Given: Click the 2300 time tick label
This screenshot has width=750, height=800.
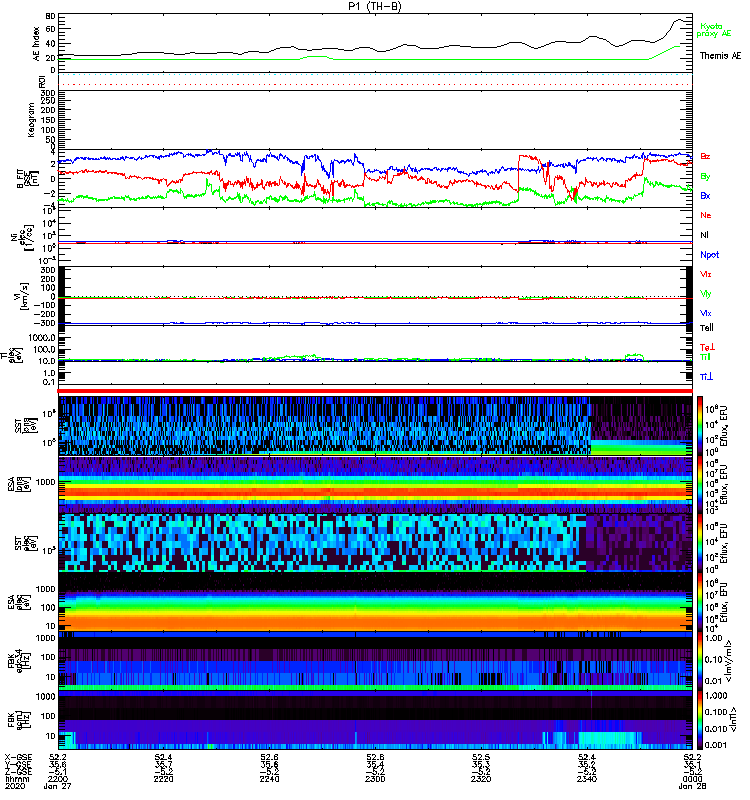Looking at the screenshot, I should tap(375, 779).
